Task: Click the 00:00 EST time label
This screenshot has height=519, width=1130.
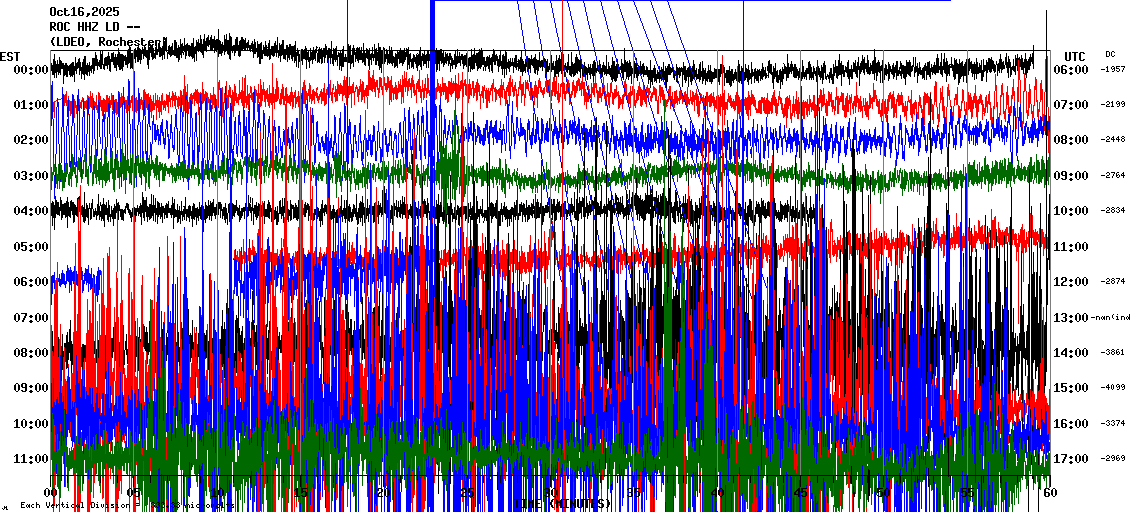Action: pyautogui.click(x=32, y=70)
